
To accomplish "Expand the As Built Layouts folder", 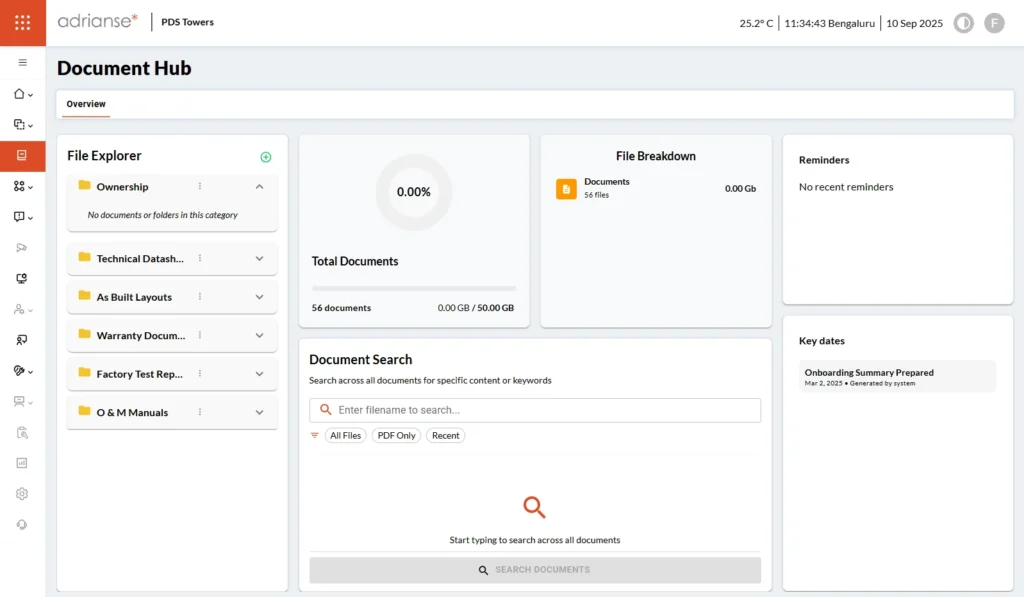I will [x=259, y=297].
